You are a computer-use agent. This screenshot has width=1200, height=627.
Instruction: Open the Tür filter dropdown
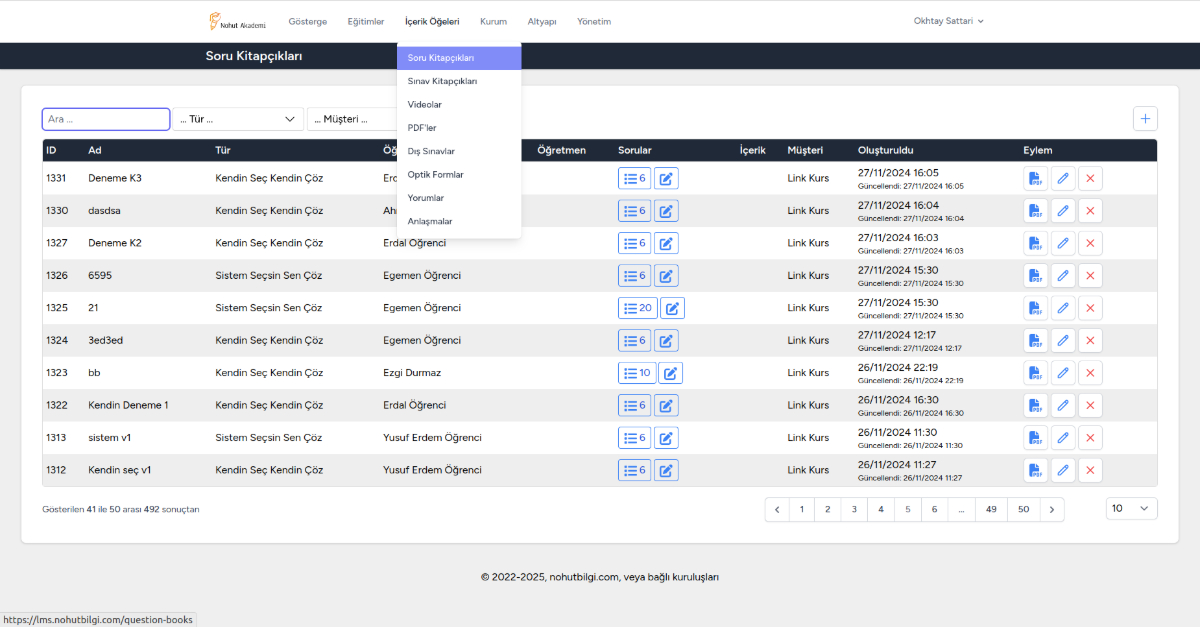coord(238,119)
